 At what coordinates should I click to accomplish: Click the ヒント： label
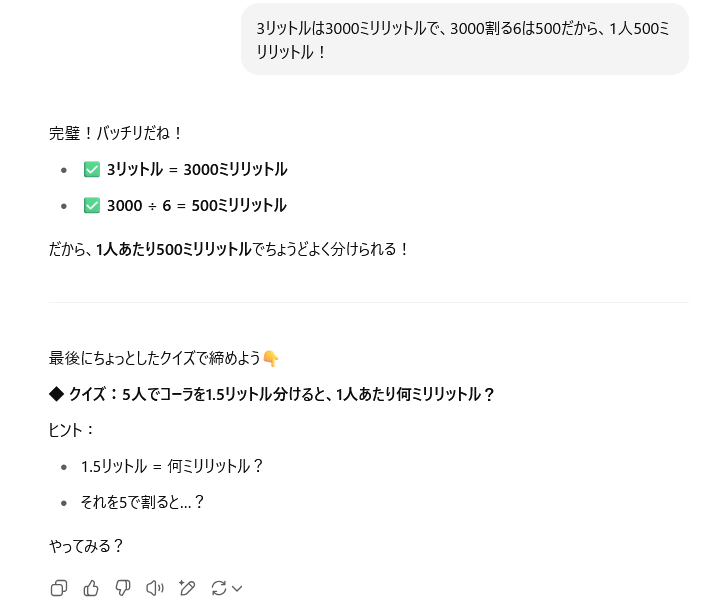coord(71,430)
